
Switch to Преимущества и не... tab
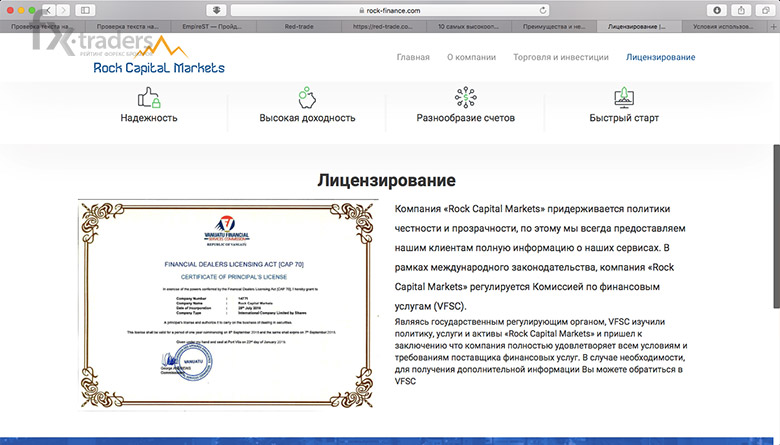tap(554, 26)
